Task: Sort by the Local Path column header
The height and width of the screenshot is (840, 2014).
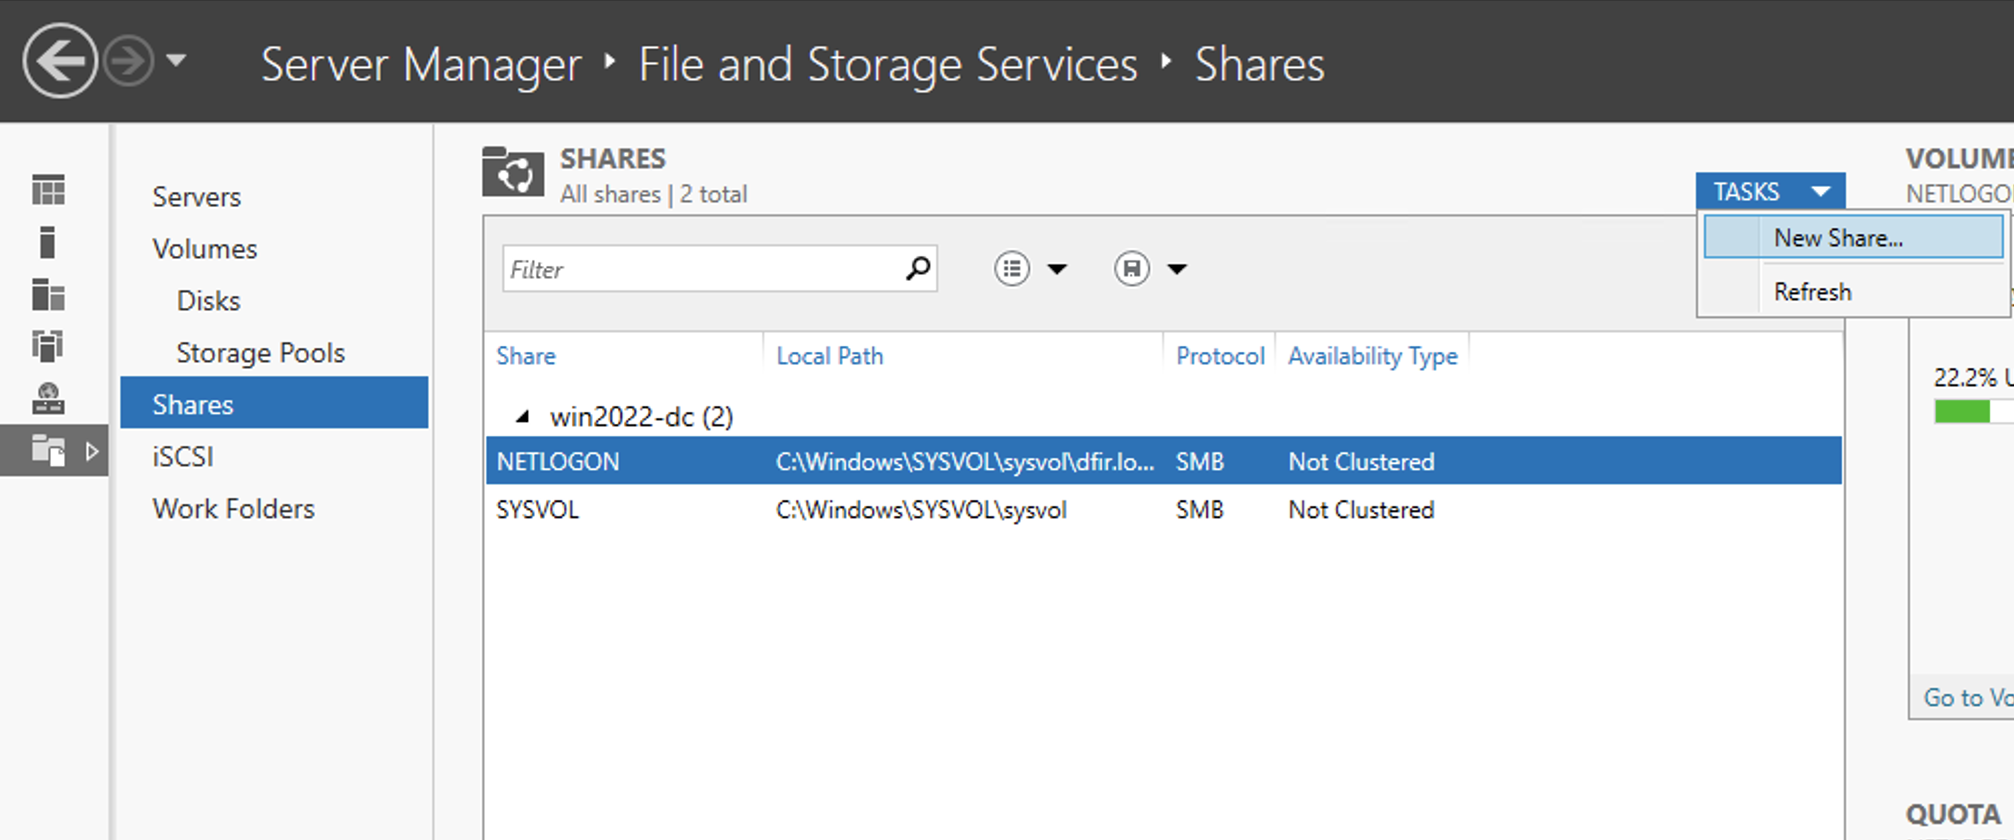Action: pyautogui.click(x=829, y=356)
